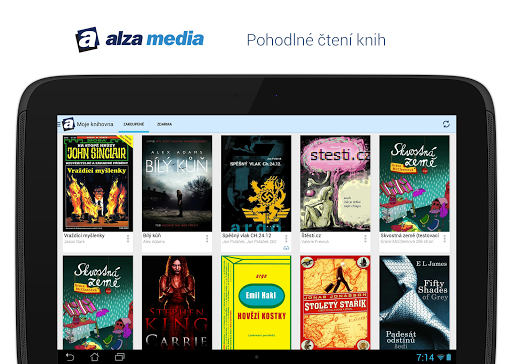Screen dimensions: 512x364
Task: Open the Fifty Shades of Grey cover
Action: pyautogui.click(x=414, y=303)
